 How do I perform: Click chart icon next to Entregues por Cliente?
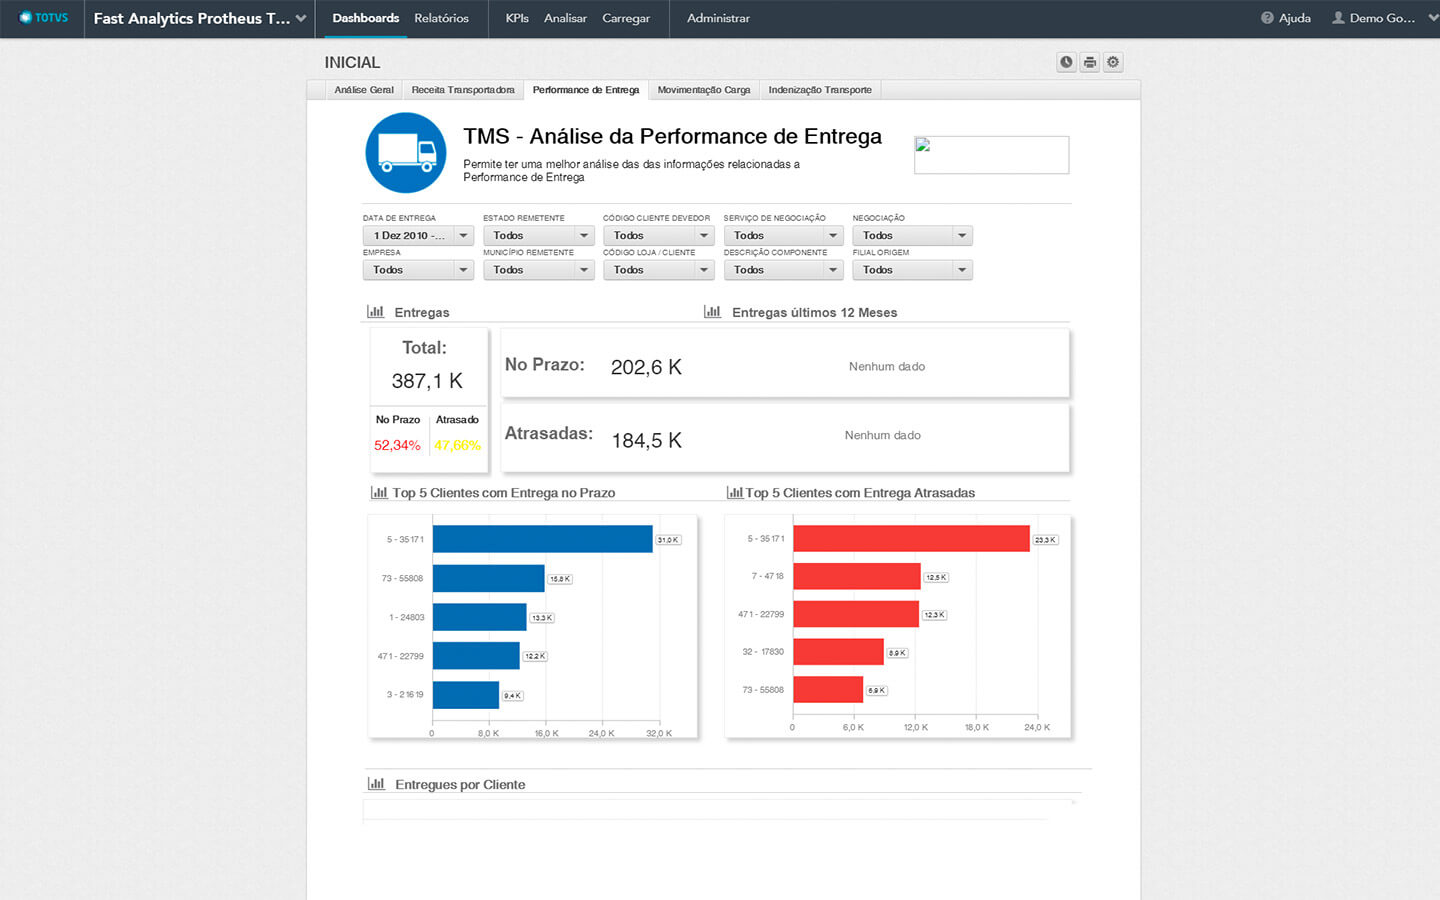point(376,784)
